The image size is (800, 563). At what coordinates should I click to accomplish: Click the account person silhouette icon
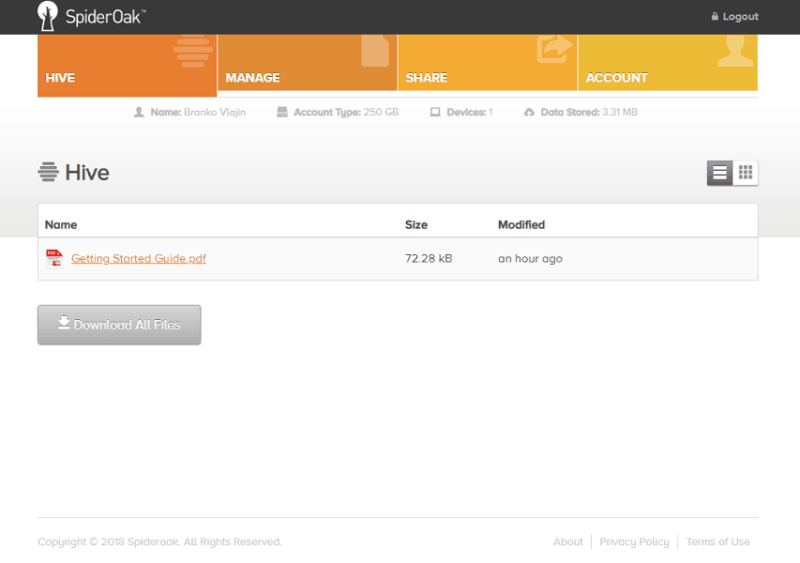735,51
